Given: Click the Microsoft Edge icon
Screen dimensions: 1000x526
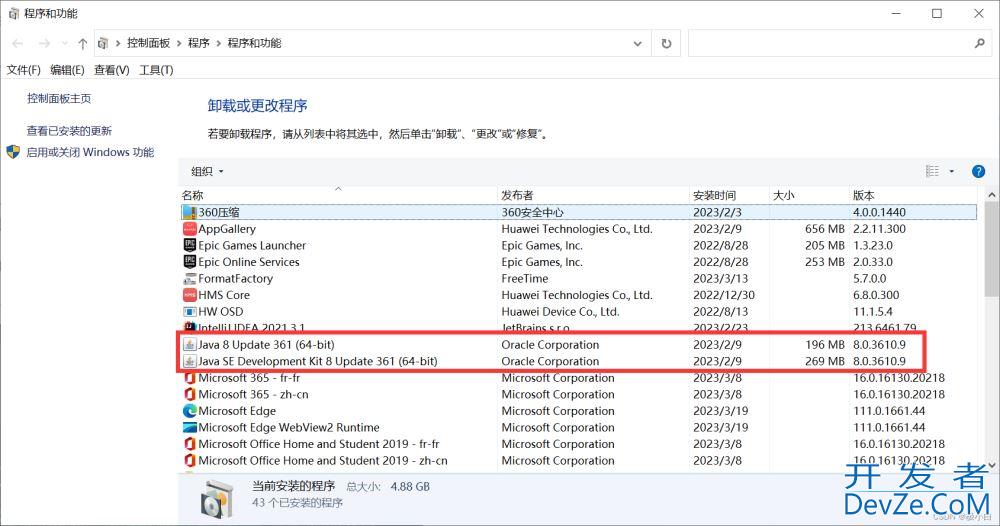Looking at the screenshot, I should pyautogui.click(x=189, y=411).
